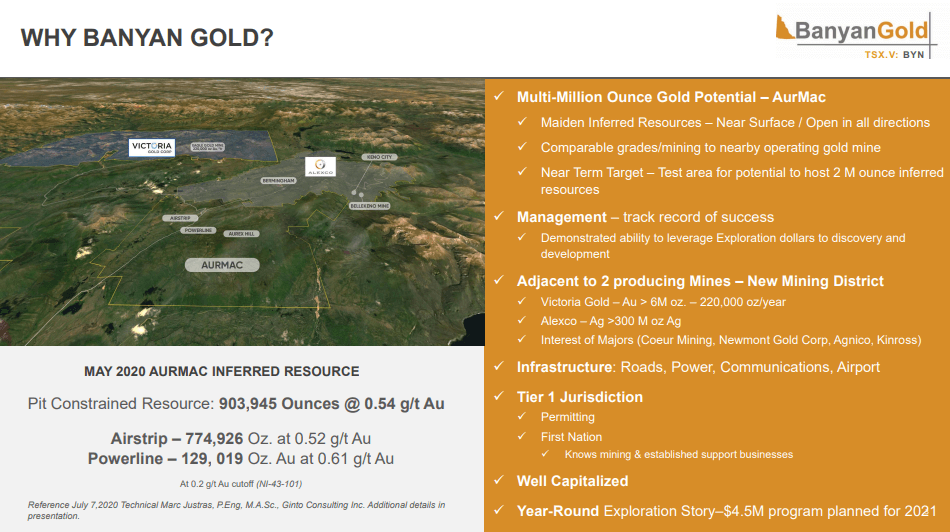
Task: Click checkmark beside 'Tier 1 Jurisdiction'
Action: 499,396
